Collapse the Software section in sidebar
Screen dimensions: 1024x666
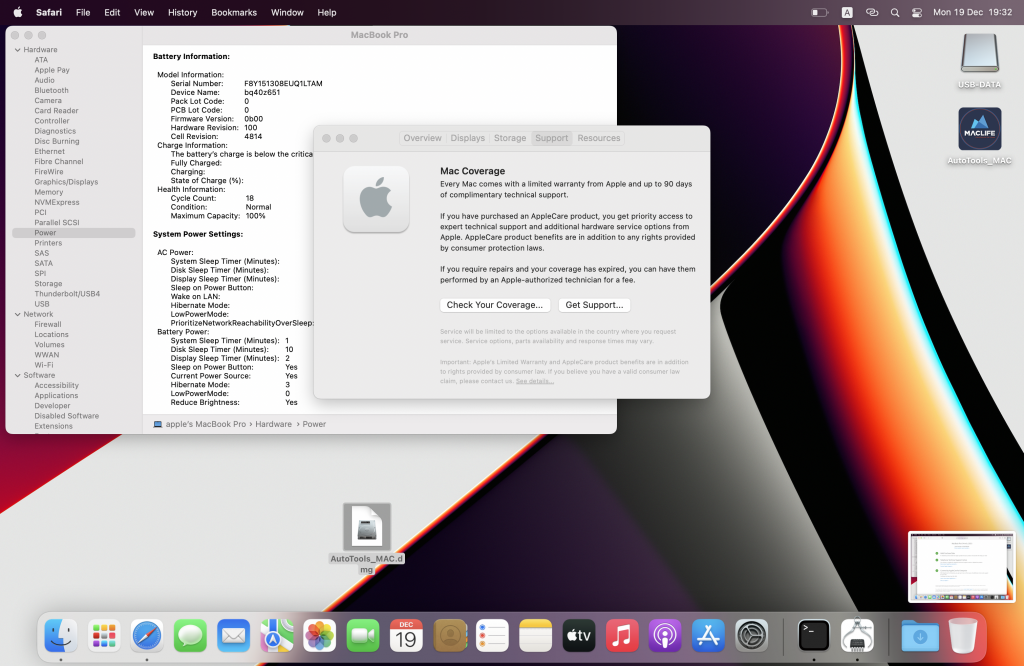pyautogui.click(x=18, y=375)
